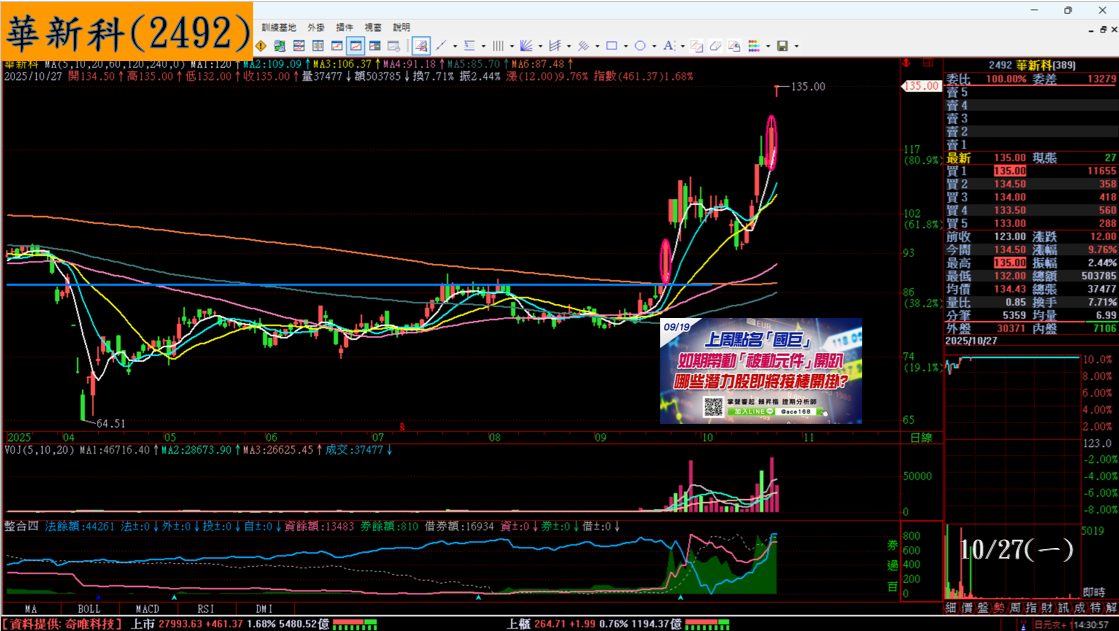Select the ellipse drawing tool
Viewport: 1119px width, 631px height.
[640, 46]
